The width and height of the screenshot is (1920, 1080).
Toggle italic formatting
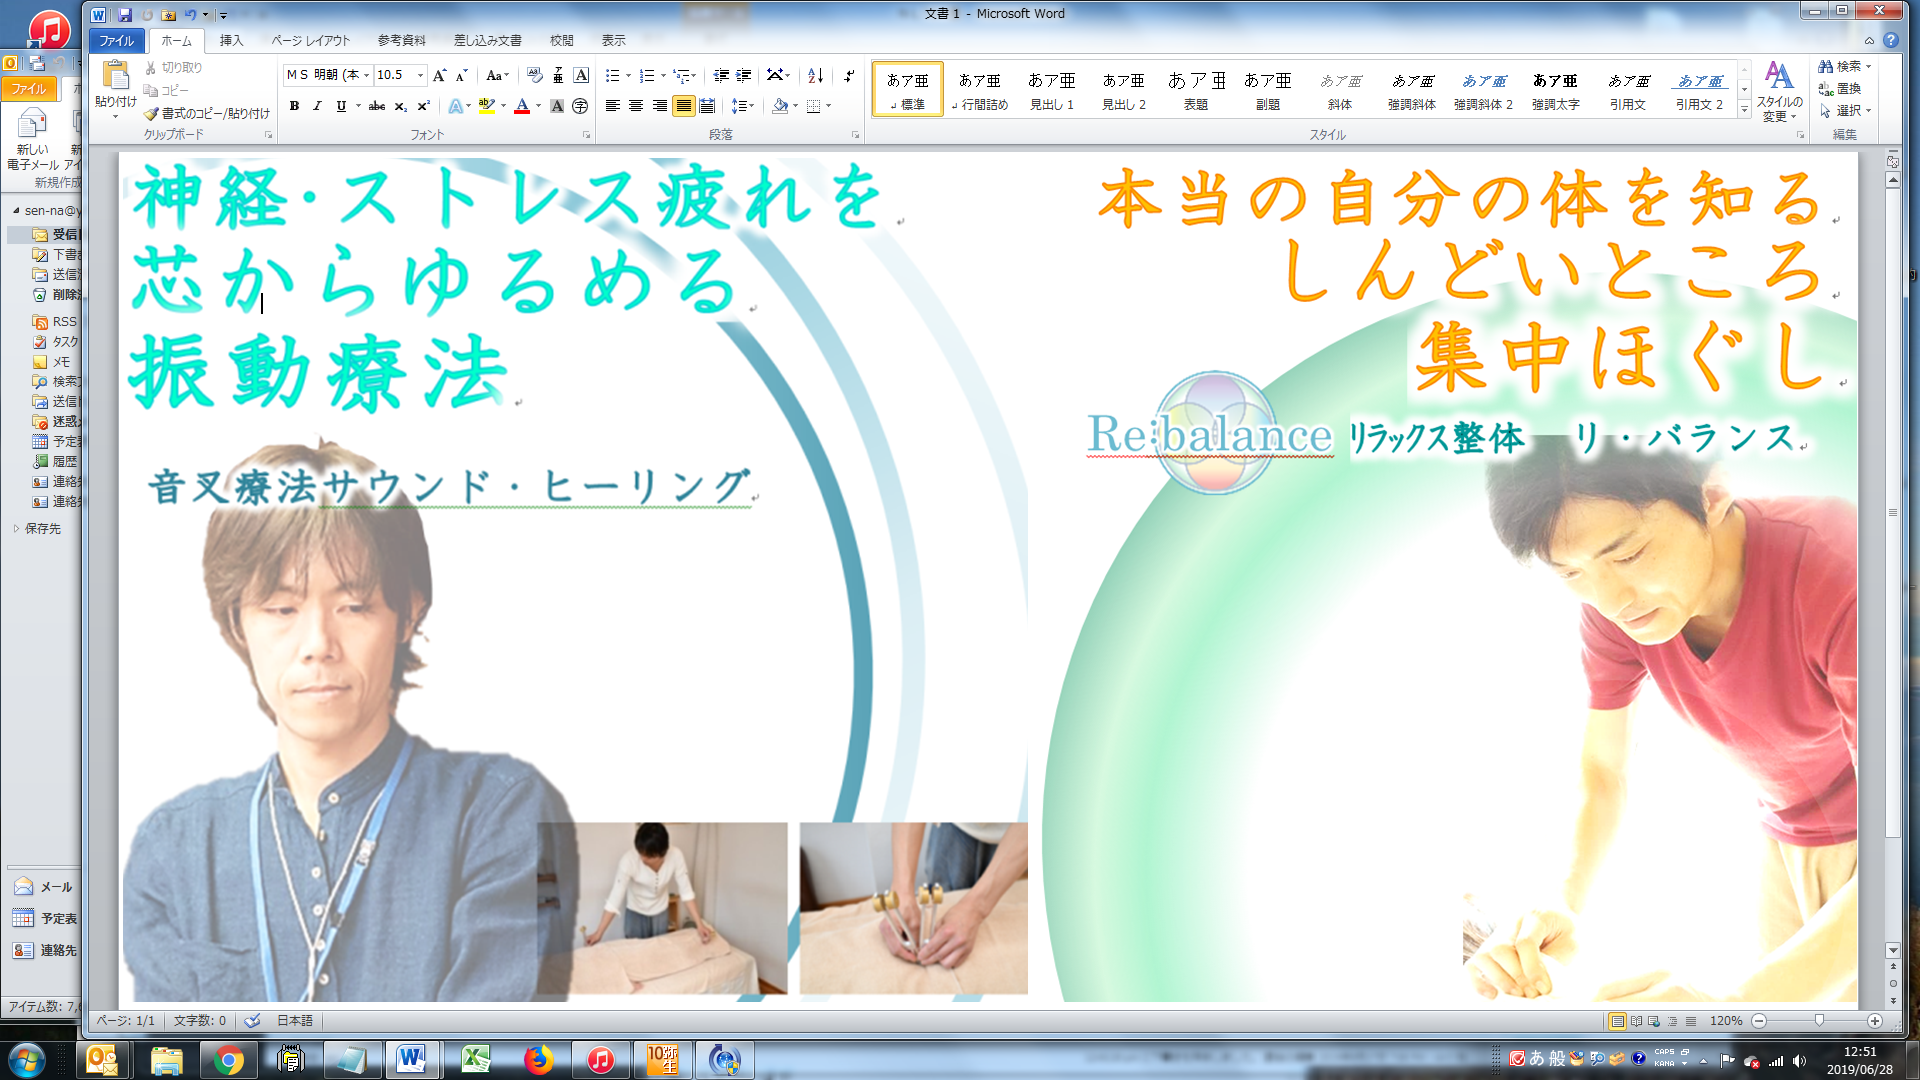pos(317,106)
